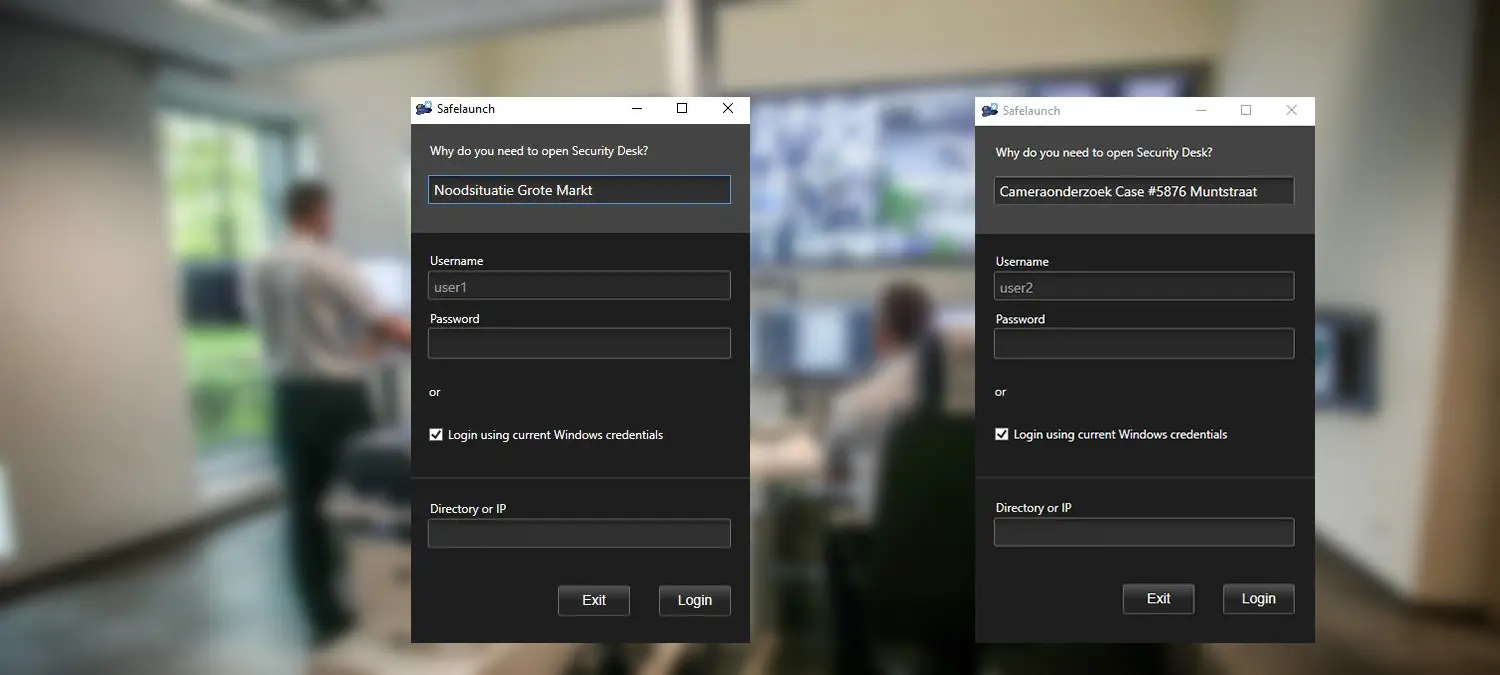This screenshot has height=675, width=1500.
Task: Select the Username field showing user1
Action: [x=579, y=286]
